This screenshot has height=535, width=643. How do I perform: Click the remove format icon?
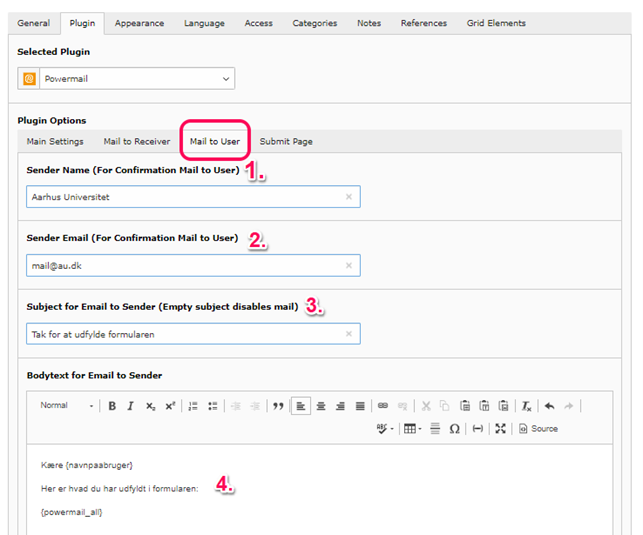[x=526, y=406]
